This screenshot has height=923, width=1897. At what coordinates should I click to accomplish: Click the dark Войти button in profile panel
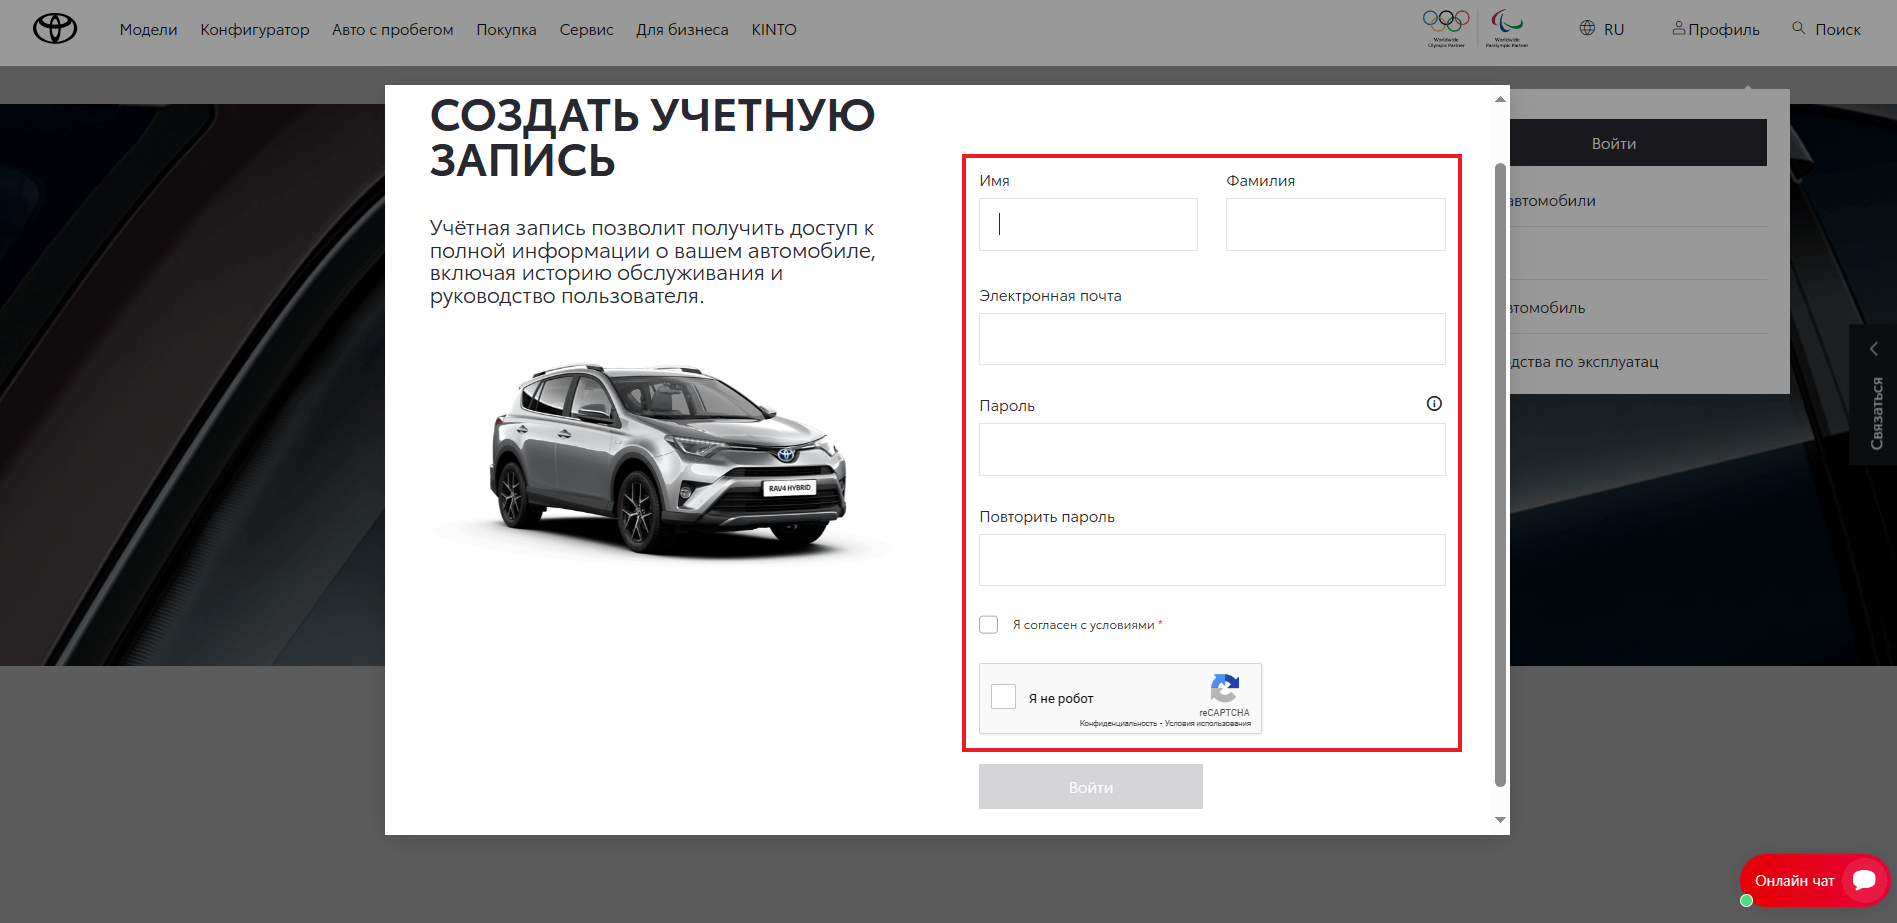tap(1638, 143)
